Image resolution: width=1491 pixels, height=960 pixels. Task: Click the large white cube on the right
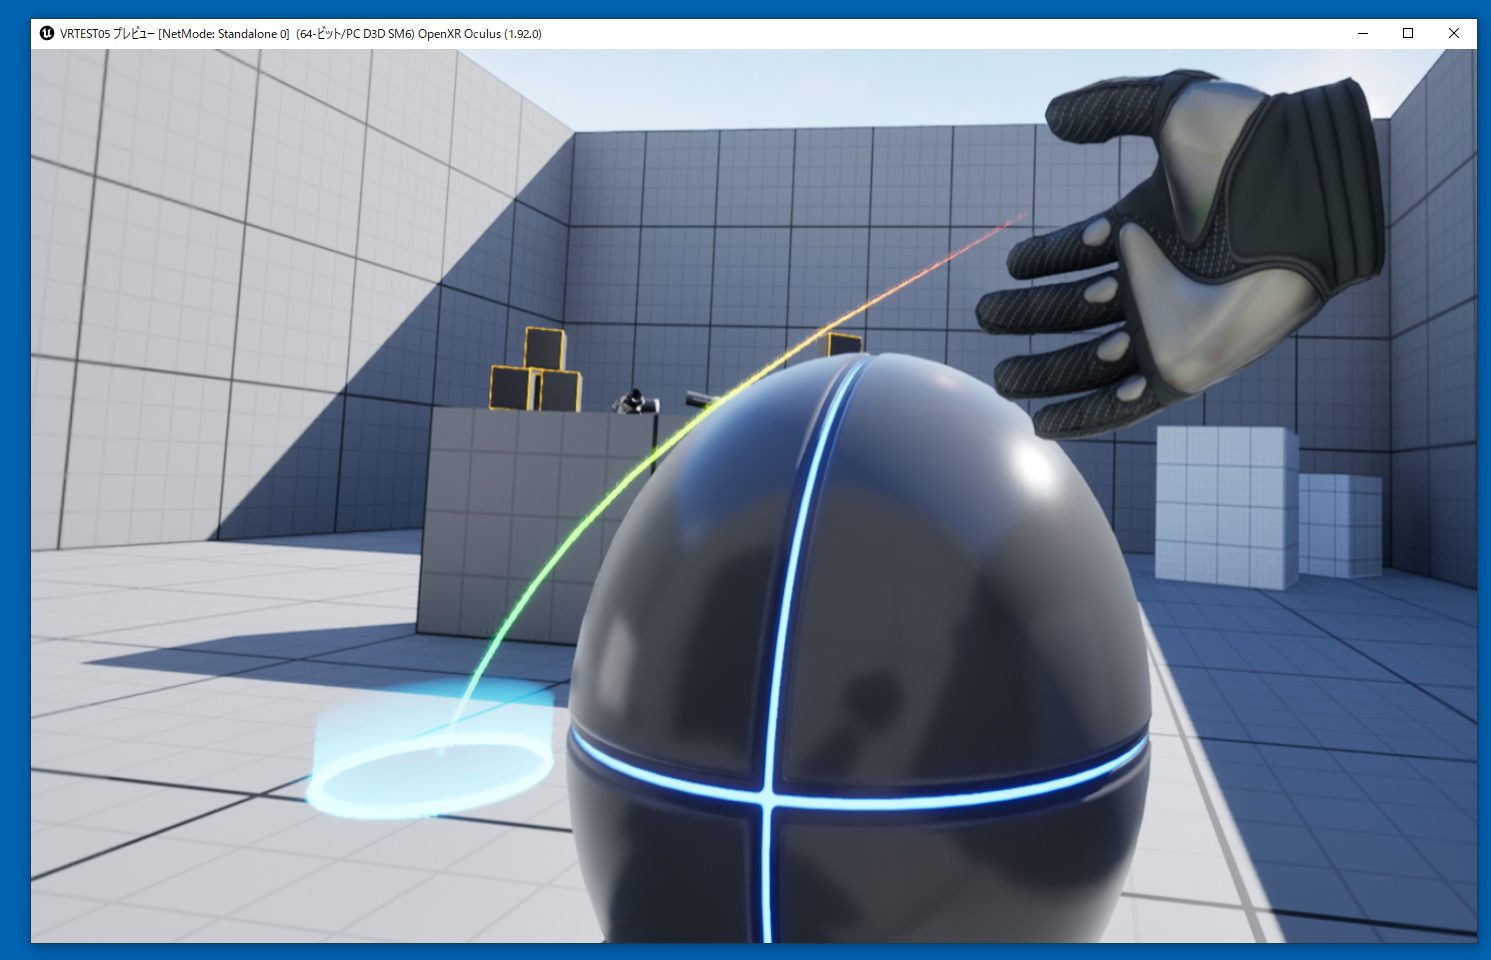1225,505
